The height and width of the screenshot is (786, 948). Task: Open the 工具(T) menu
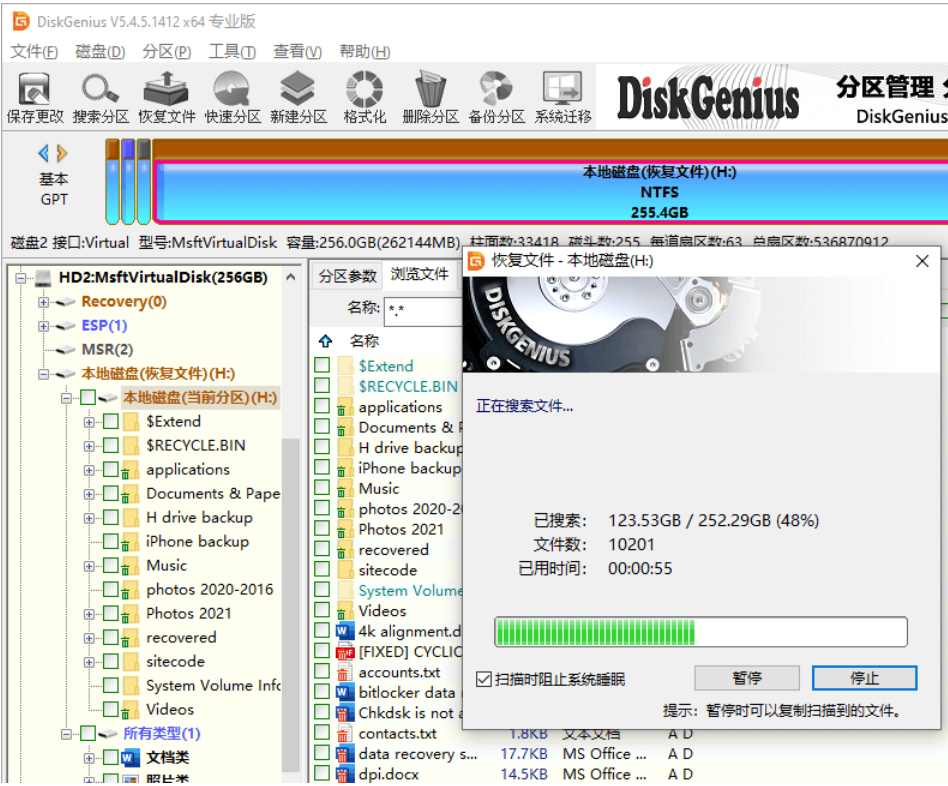(x=232, y=51)
